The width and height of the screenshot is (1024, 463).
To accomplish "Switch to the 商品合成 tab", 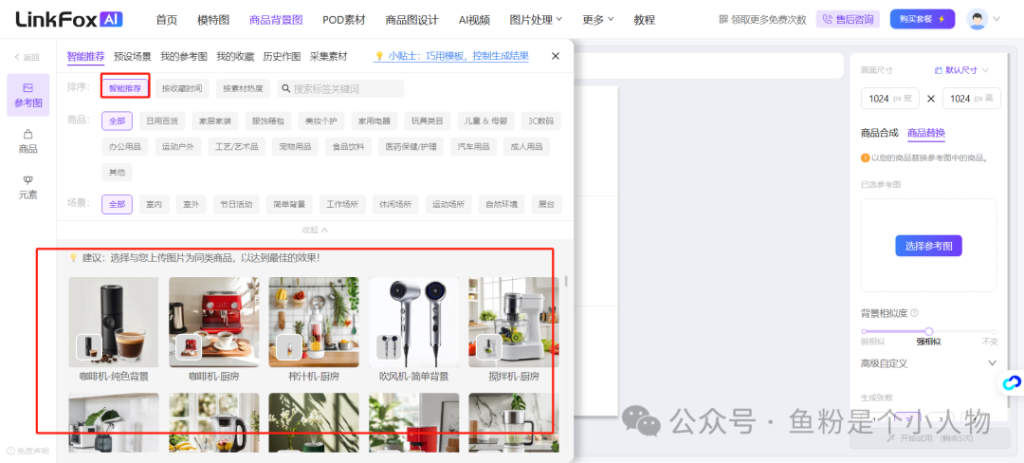I will 879,133.
